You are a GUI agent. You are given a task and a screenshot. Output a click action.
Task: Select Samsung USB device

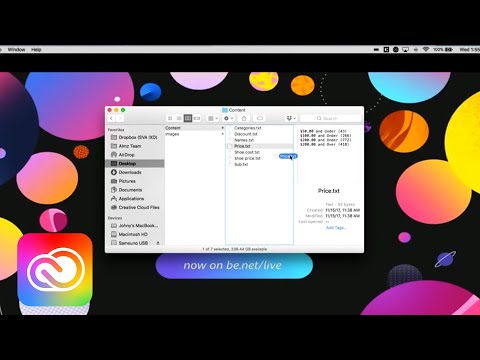(x=132, y=243)
